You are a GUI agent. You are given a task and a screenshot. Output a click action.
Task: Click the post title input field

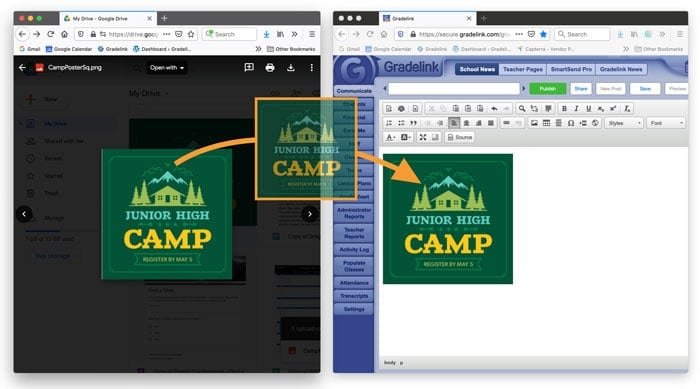[x=454, y=88]
